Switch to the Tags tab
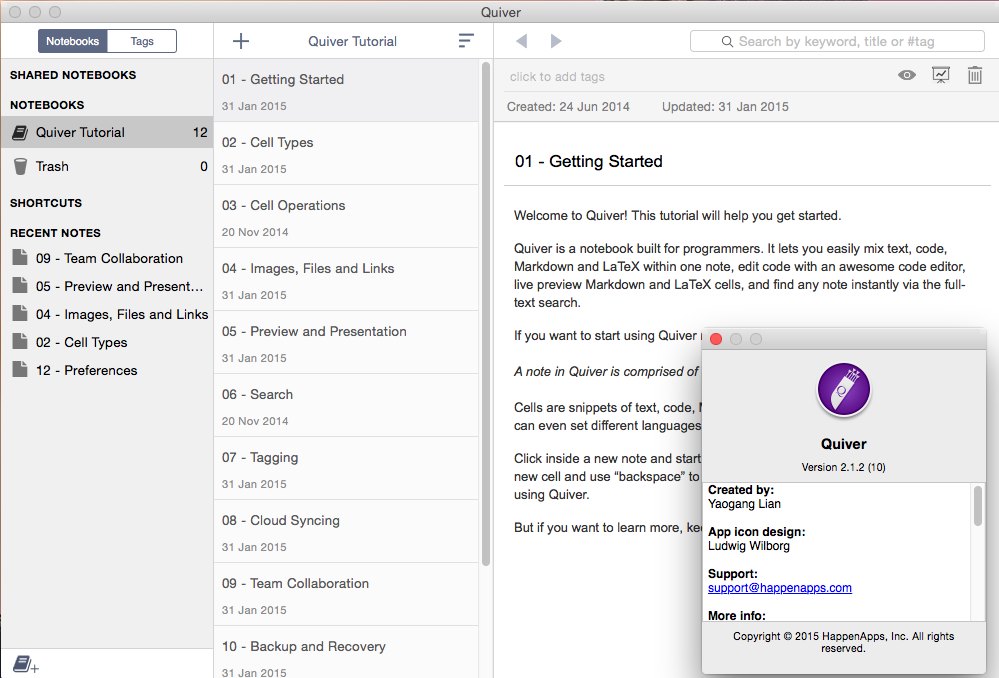Screen dimensions: 999x678 pyautogui.click(x=142, y=41)
